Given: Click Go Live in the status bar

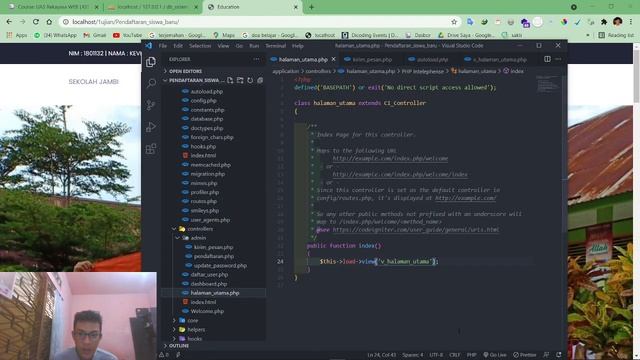Looking at the screenshot, I should point(495,355).
